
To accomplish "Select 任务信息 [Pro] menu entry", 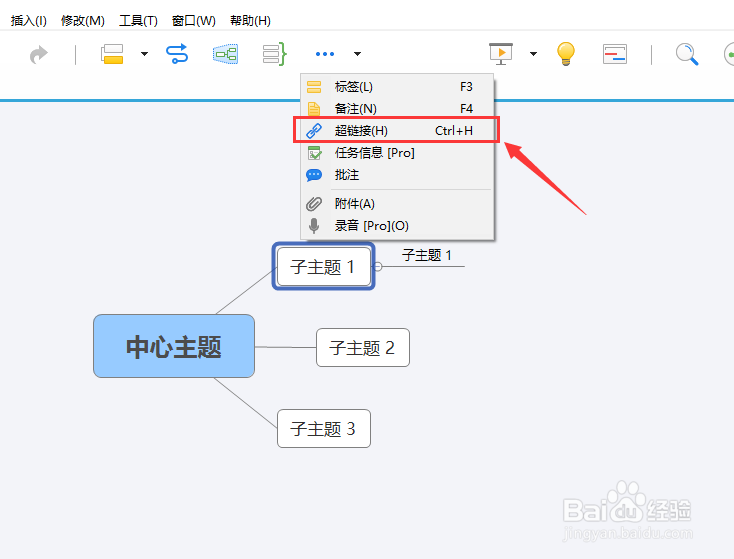I will [397, 153].
